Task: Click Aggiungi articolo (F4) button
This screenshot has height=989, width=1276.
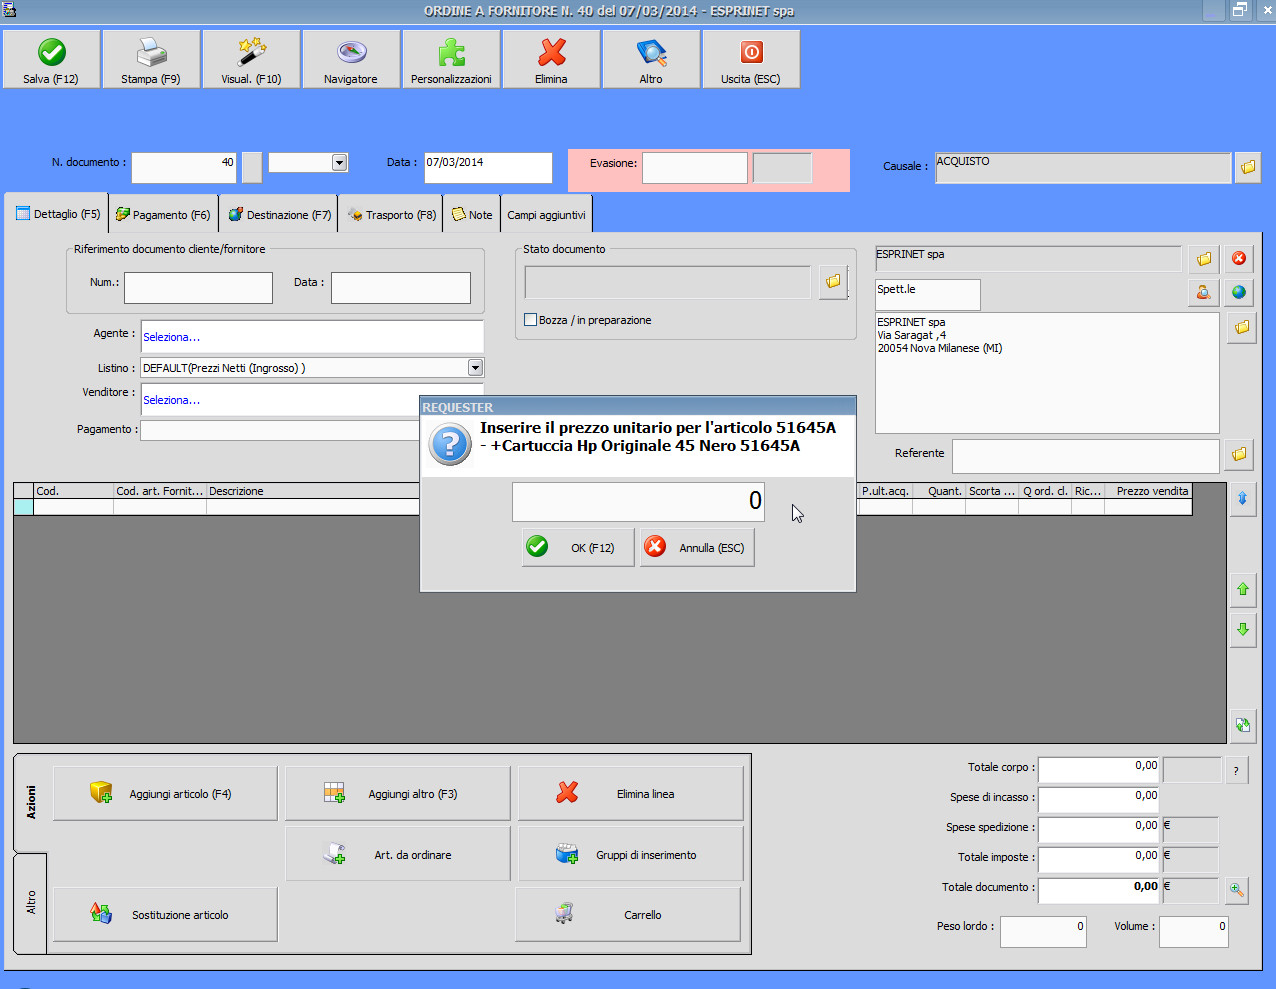Action: (165, 794)
